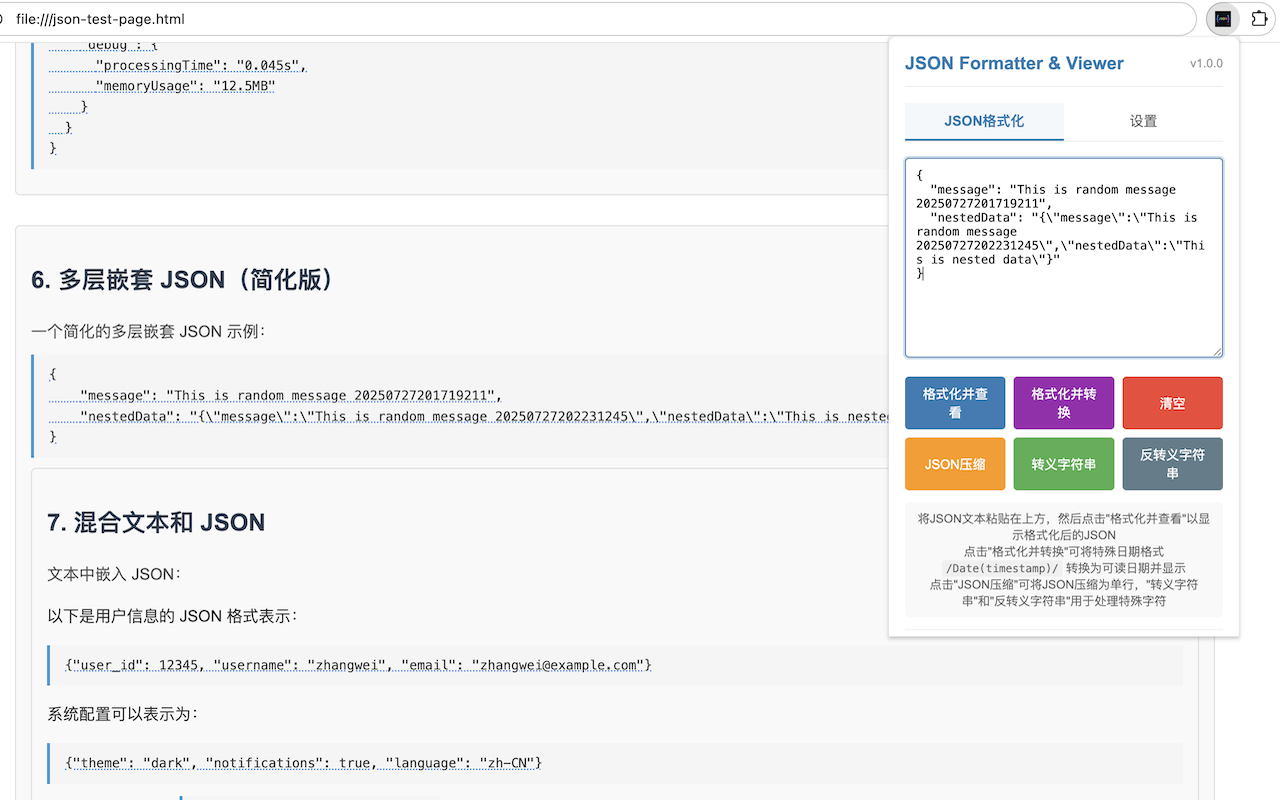The height and width of the screenshot is (800, 1280).
Task: Click the text 文本中嵌入 JSON：
Action: 113,574
